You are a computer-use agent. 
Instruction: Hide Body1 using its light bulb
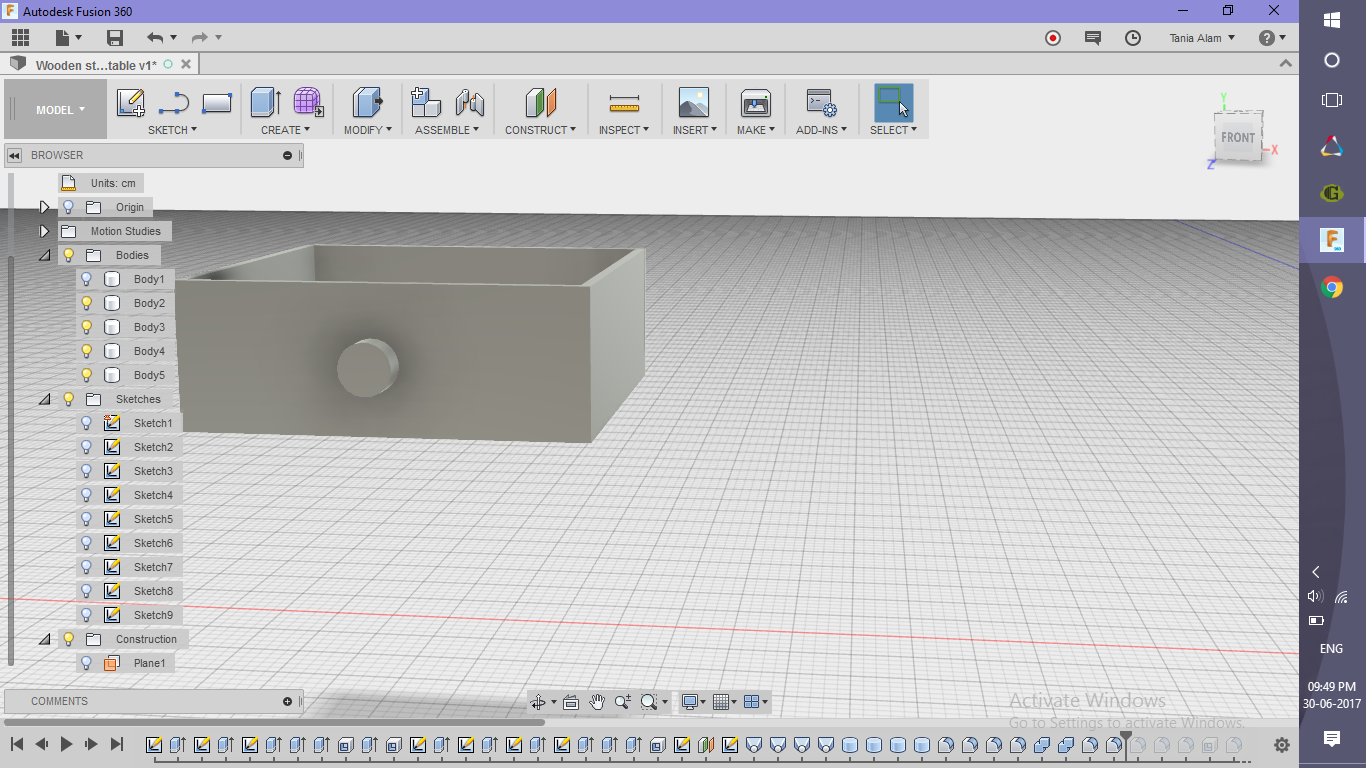87,279
